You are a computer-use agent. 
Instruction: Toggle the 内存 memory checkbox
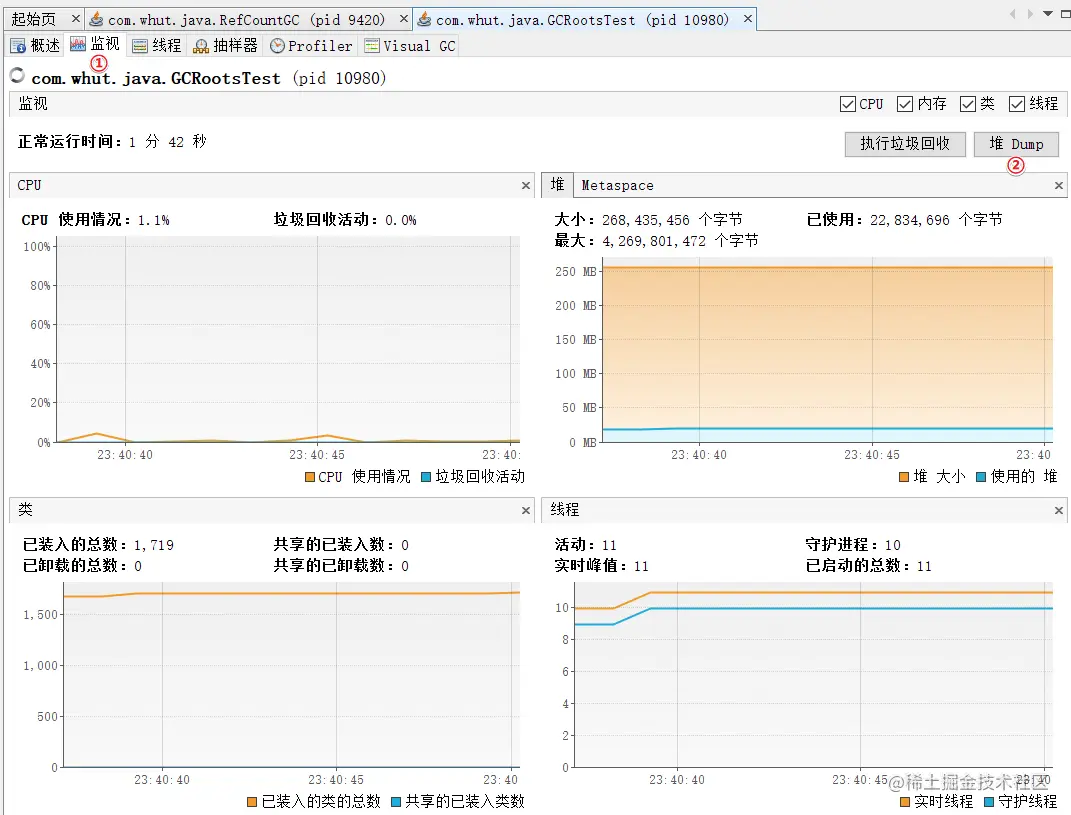pyautogui.click(x=905, y=104)
